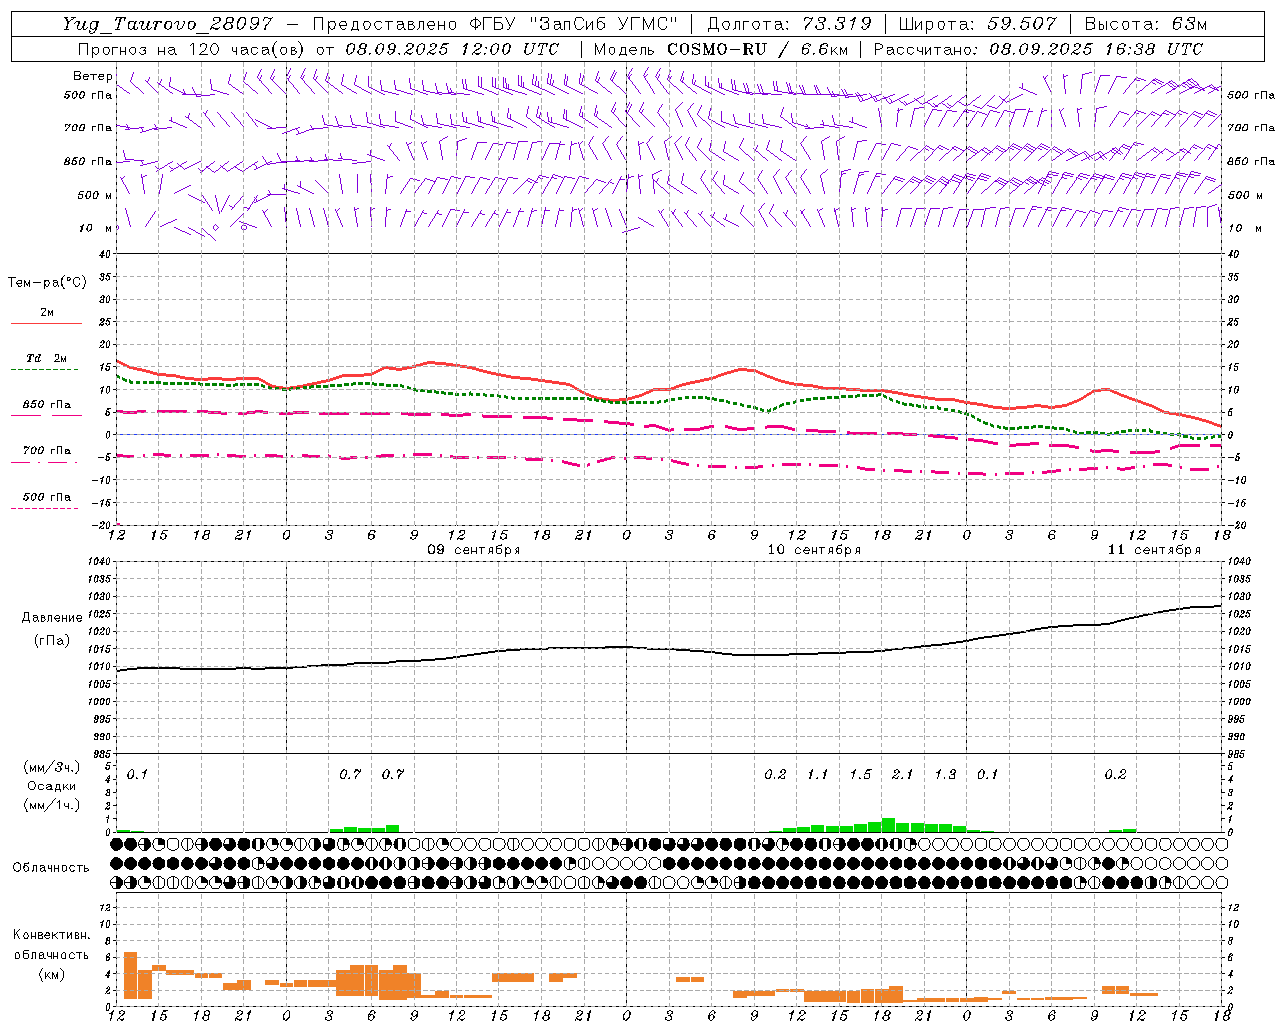Click the Осадки panel label
Screen dimensions: 1280x1024
coord(52,786)
